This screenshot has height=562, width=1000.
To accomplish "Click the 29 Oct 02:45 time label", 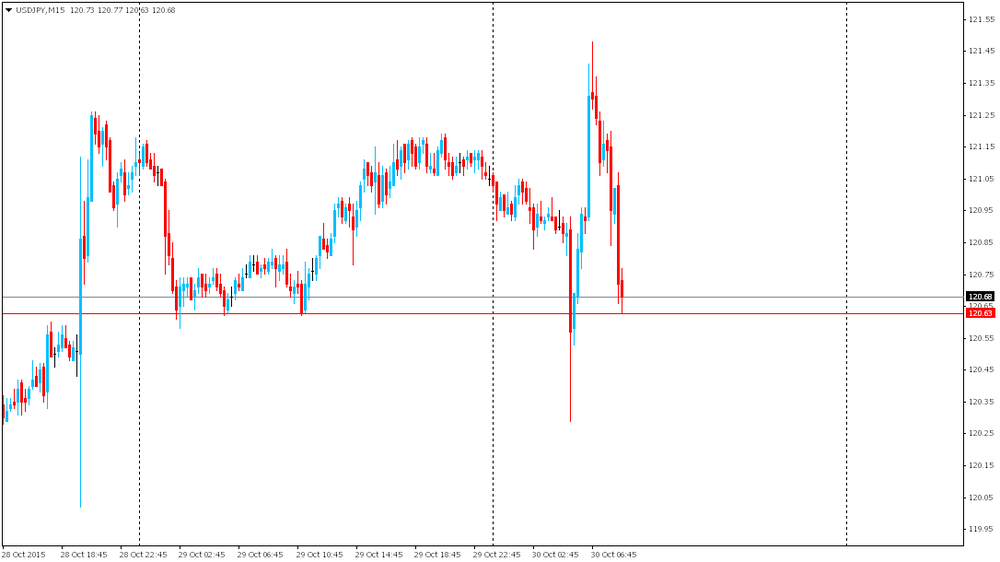I will tap(202, 554).
